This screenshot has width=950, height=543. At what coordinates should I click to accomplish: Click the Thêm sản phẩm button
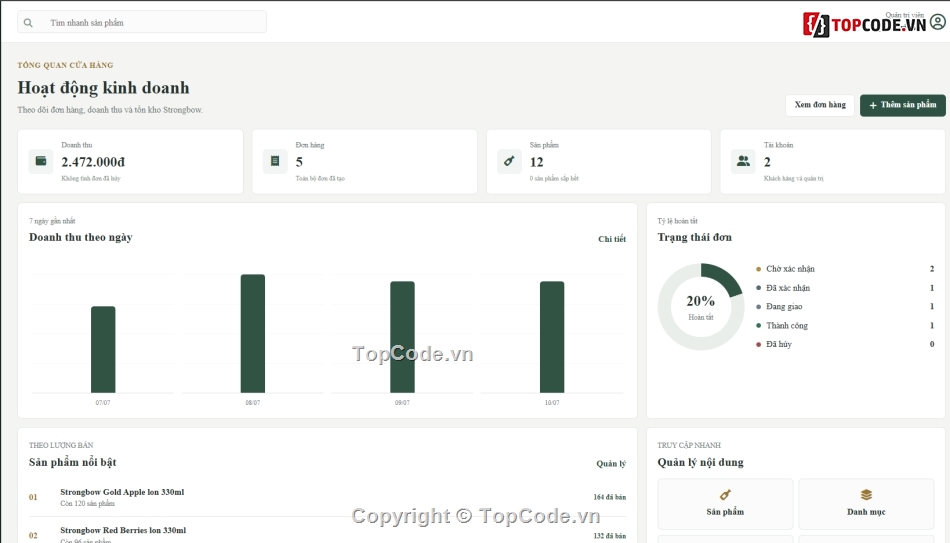[902, 105]
